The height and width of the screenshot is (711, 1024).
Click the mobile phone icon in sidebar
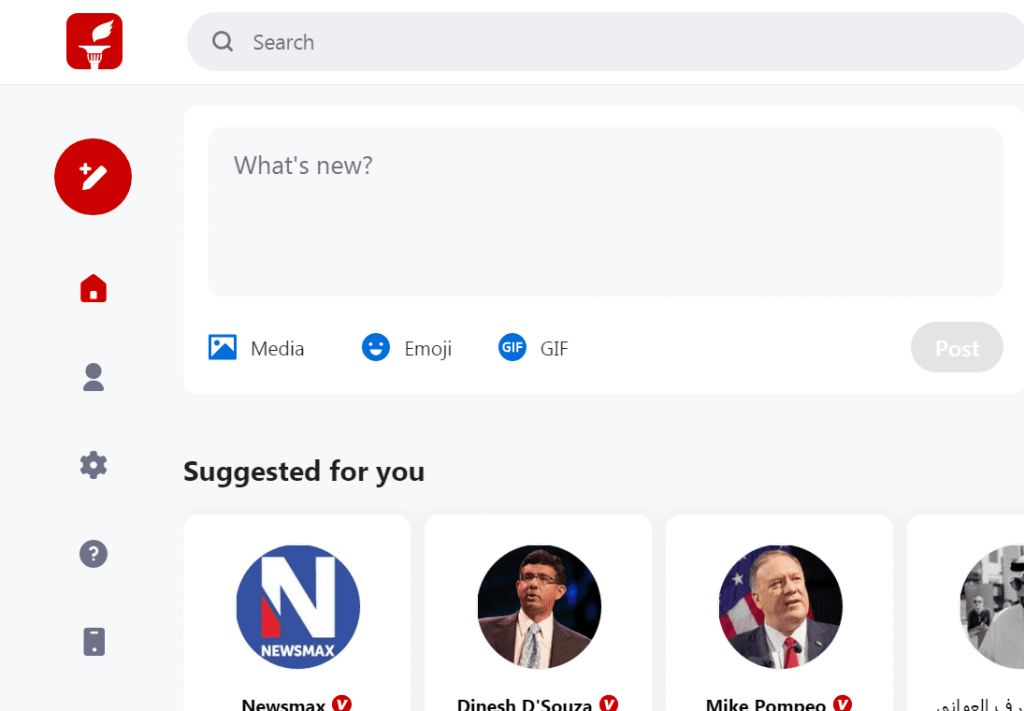tap(94, 642)
